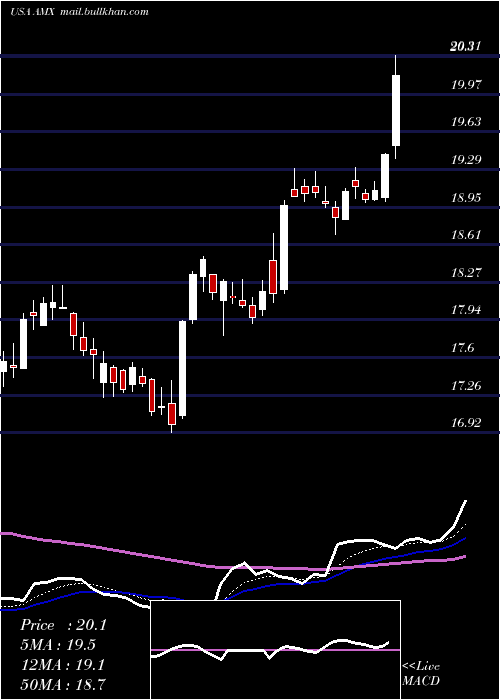Click the 18.27 price axis label

coord(466,272)
